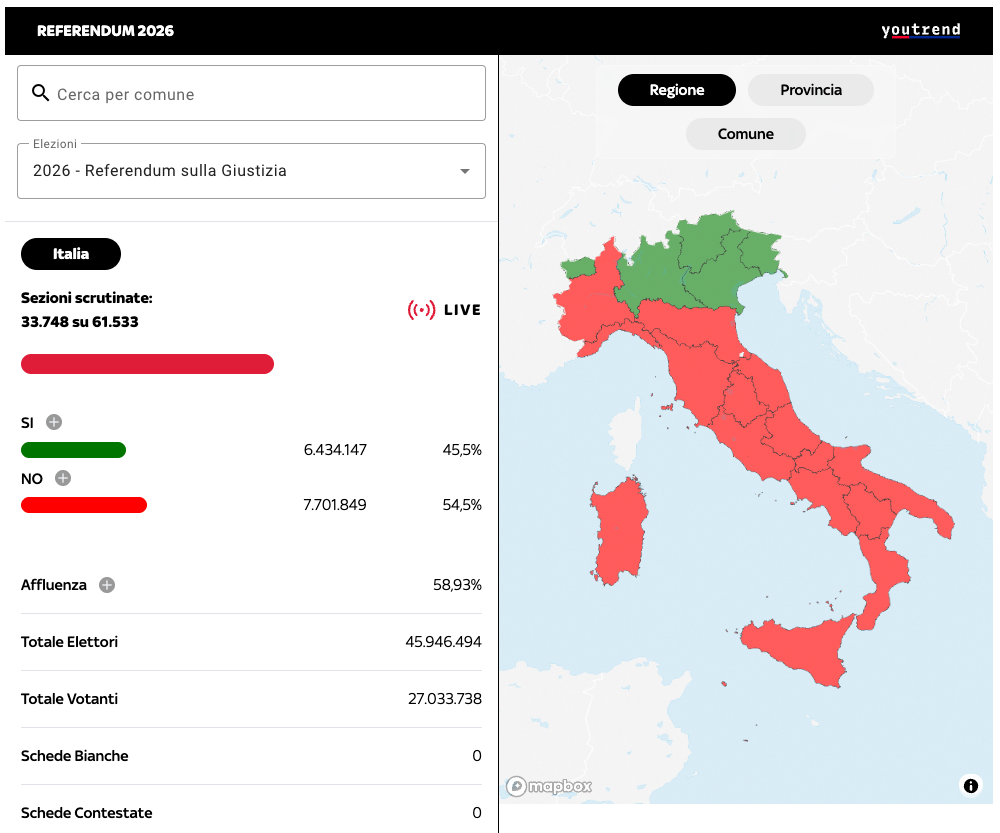The width and height of the screenshot is (1000, 833).
Task: Expand the NO results plus icon
Action: coord(62,478)
